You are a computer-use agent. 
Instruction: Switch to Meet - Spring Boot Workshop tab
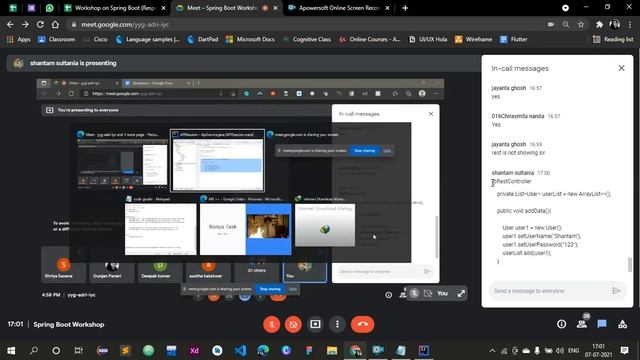pos(227,8)
